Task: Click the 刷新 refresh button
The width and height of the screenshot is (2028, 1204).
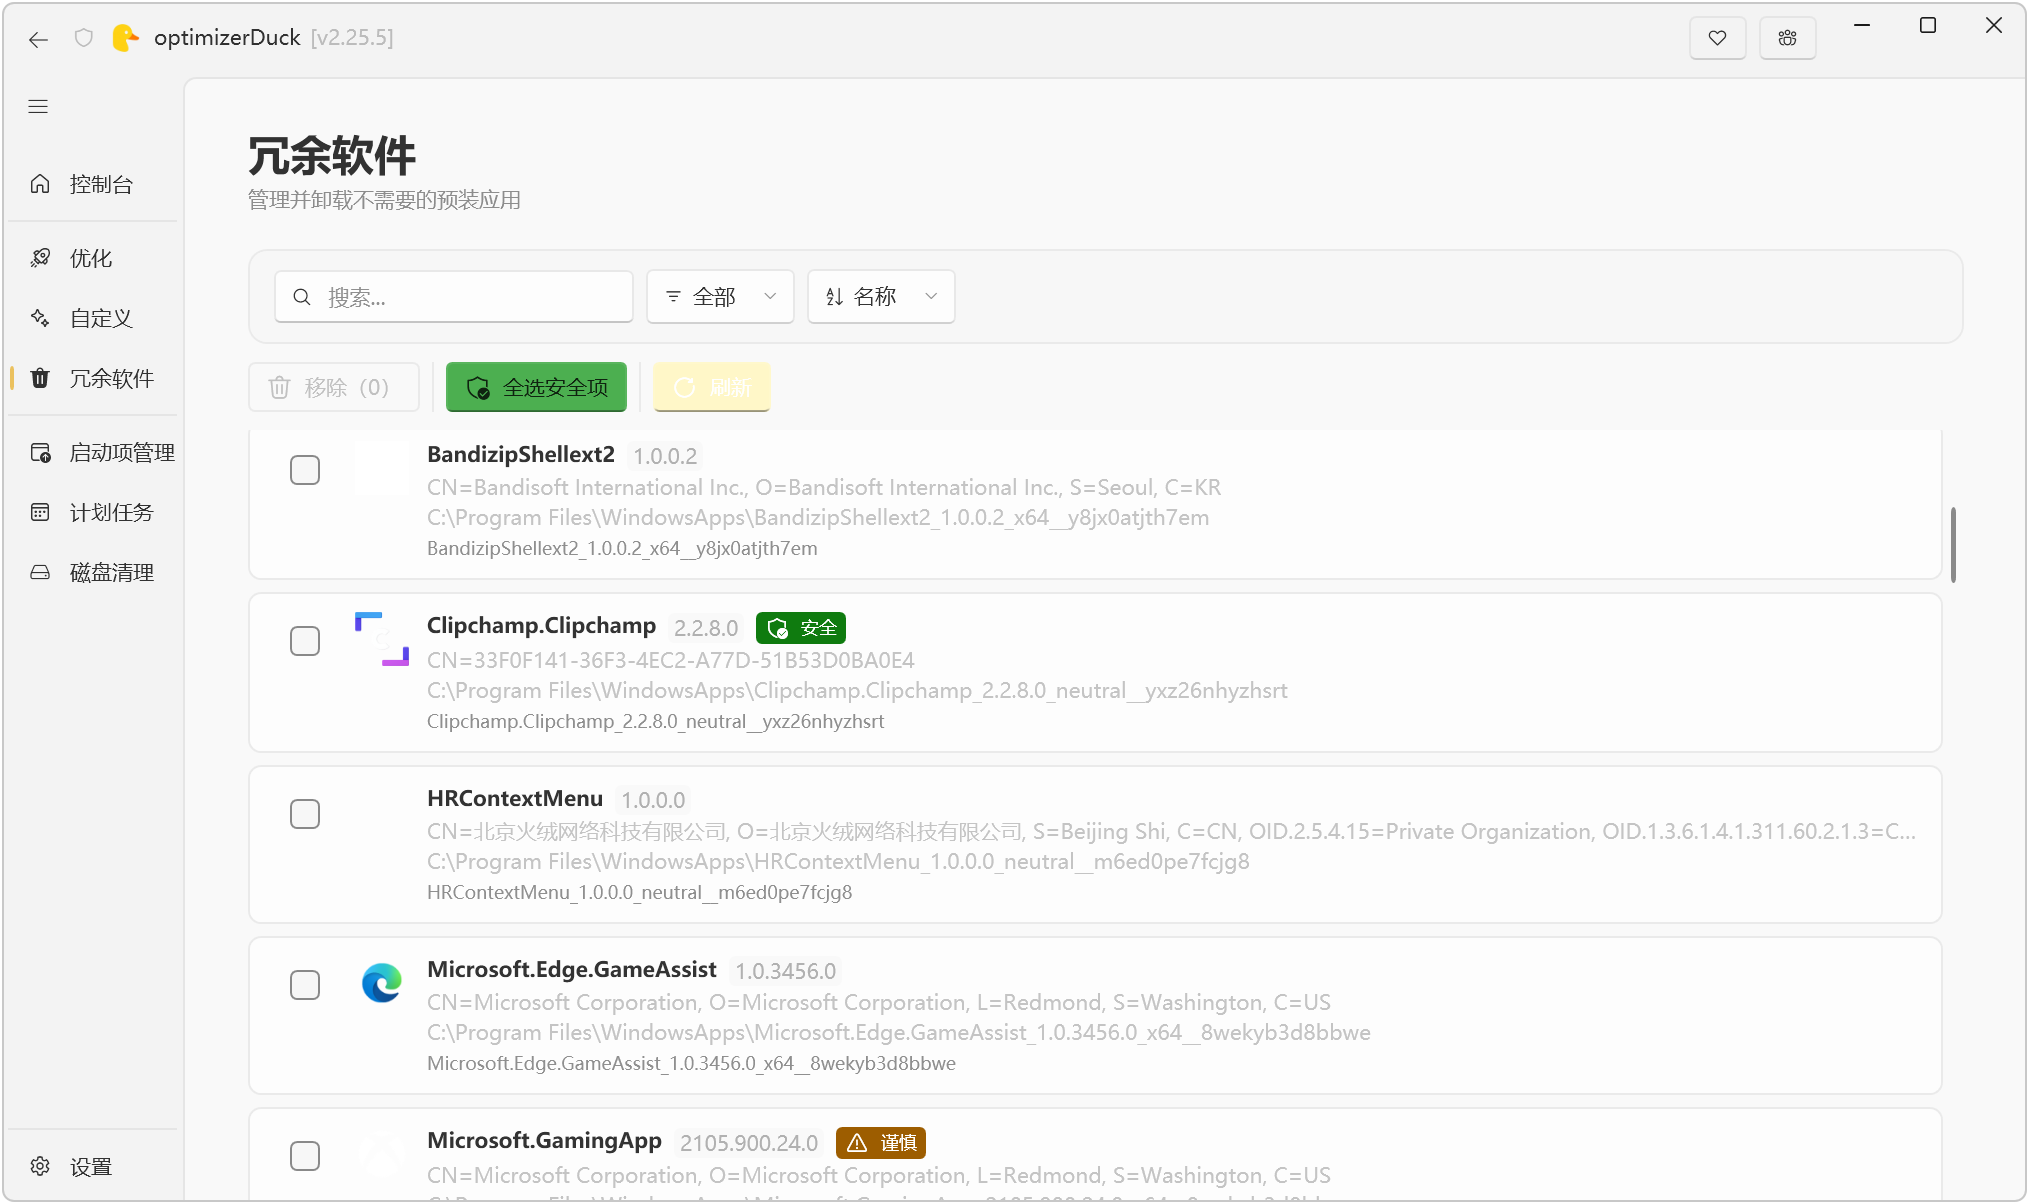Action: (x=712, y=387)
